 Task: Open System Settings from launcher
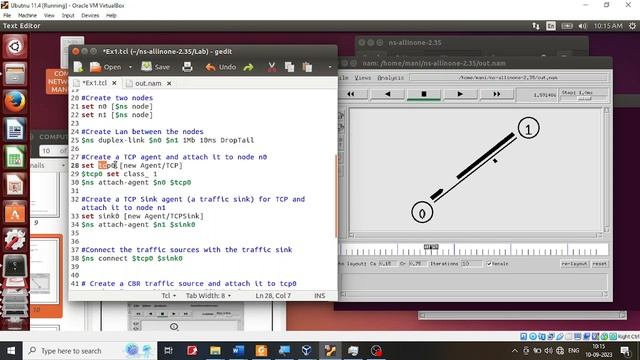tap(15, 240)
